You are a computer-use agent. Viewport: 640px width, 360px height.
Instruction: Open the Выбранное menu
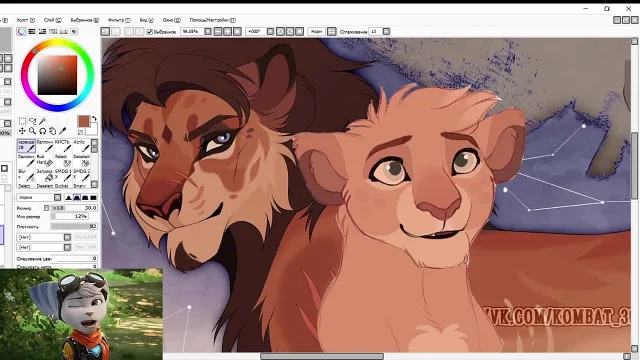(x=84, y=20)
